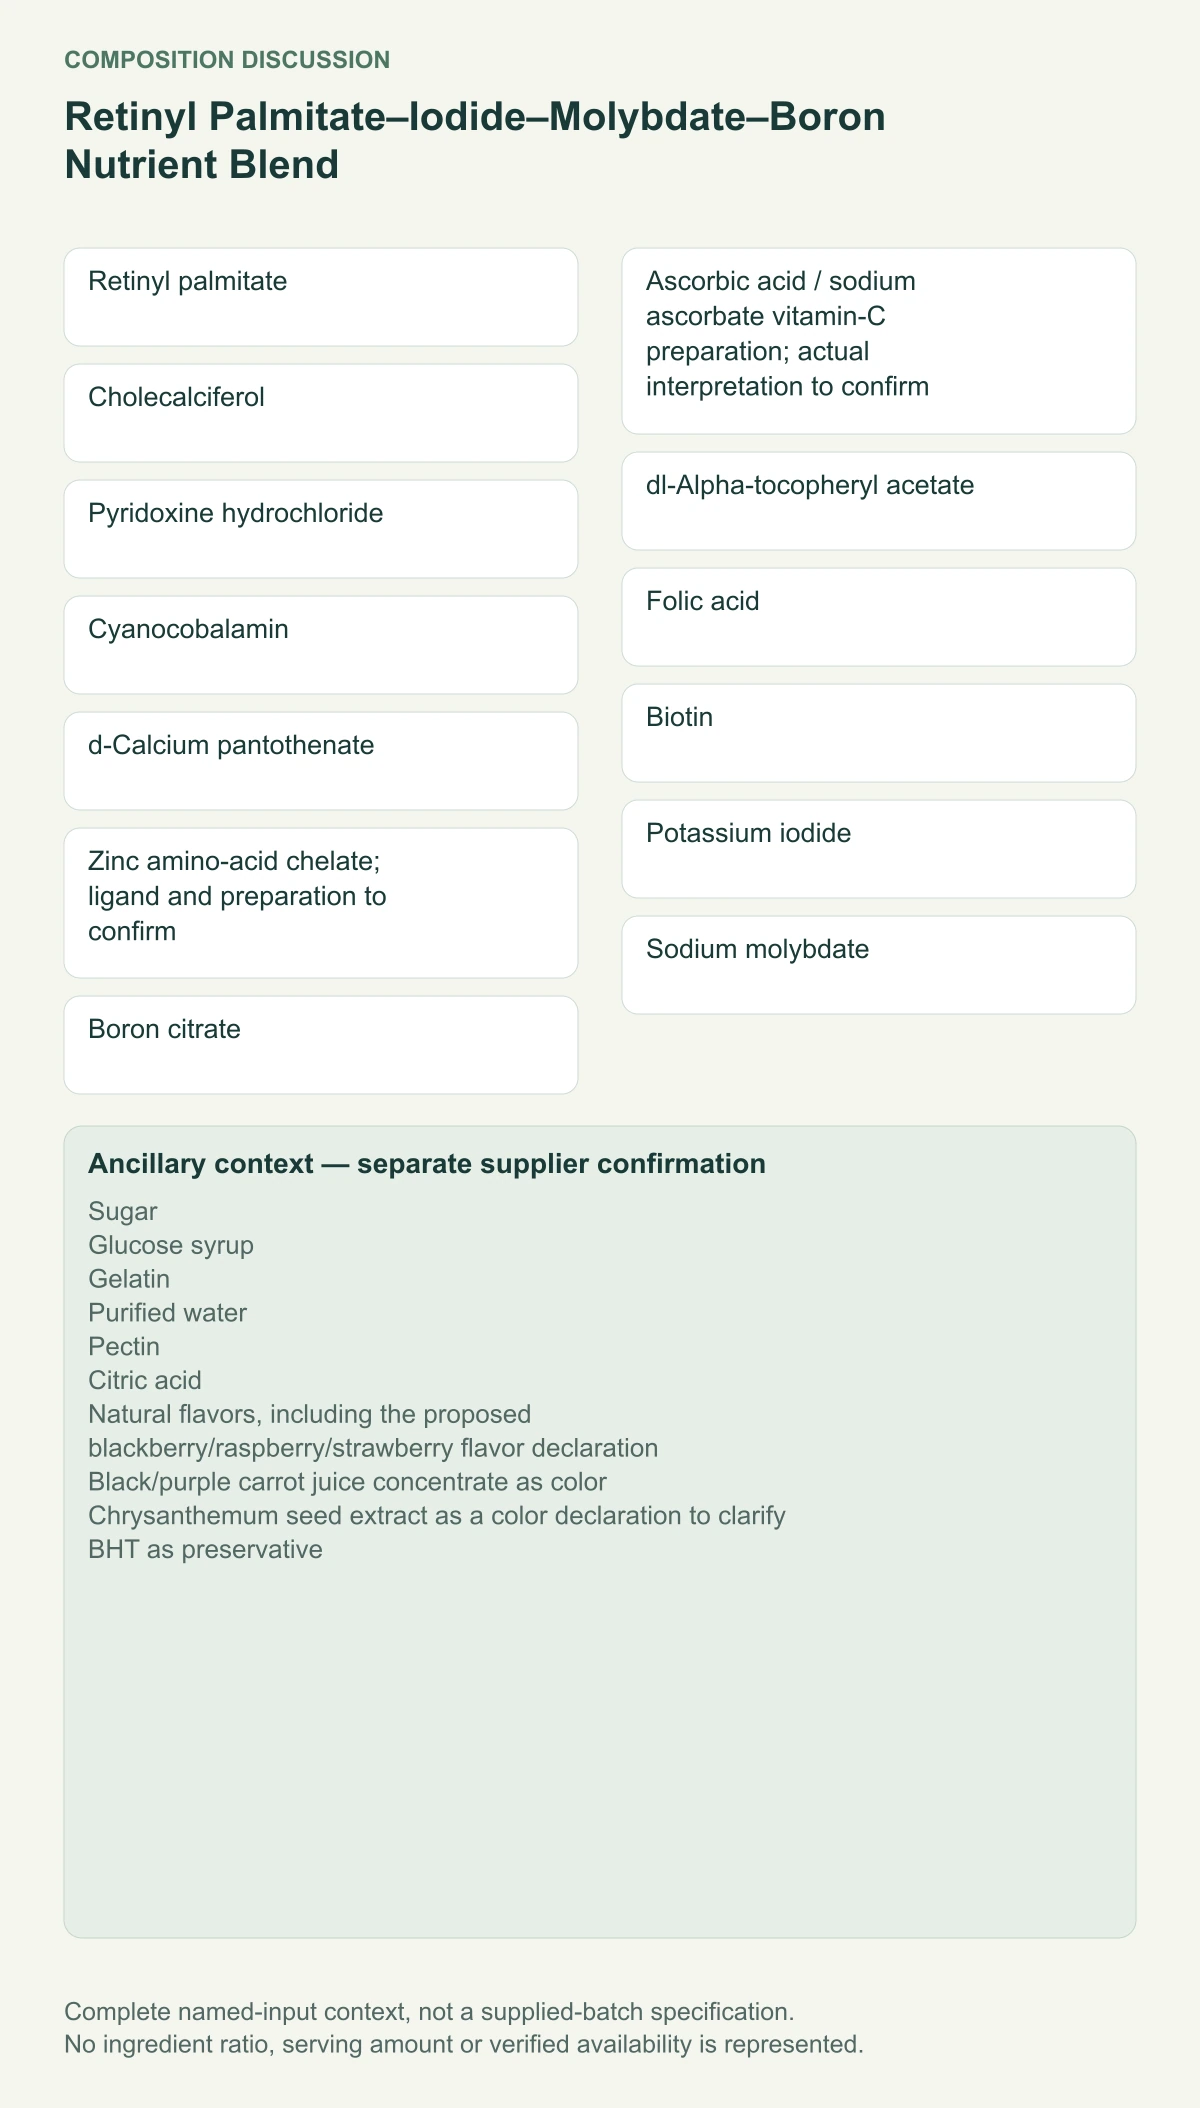Select the Pyridoxine hydrochloride card
This screenshot has height=2108, width=1200.
coord(321,529)
